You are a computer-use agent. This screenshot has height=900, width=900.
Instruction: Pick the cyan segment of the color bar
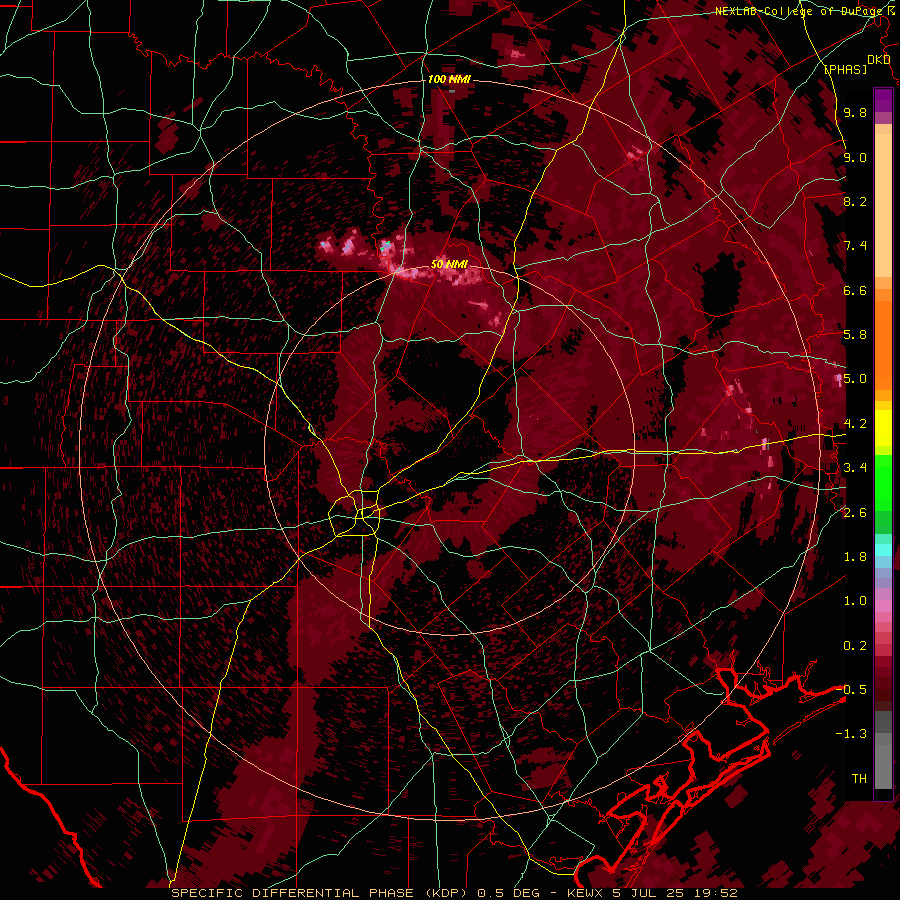click(x=883, y=550)
